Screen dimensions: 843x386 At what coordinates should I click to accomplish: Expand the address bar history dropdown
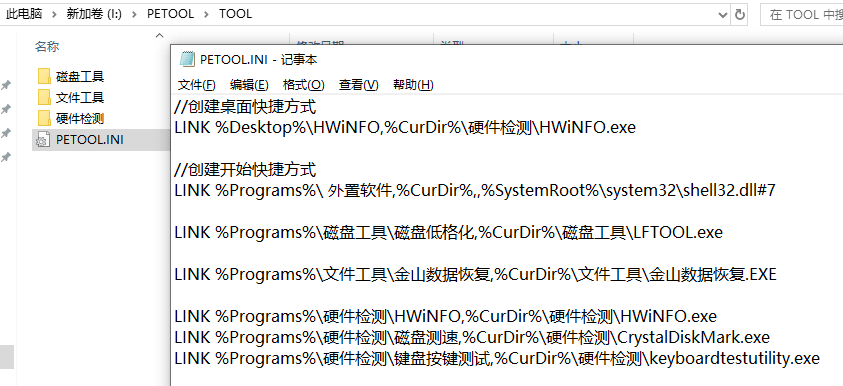723,15
